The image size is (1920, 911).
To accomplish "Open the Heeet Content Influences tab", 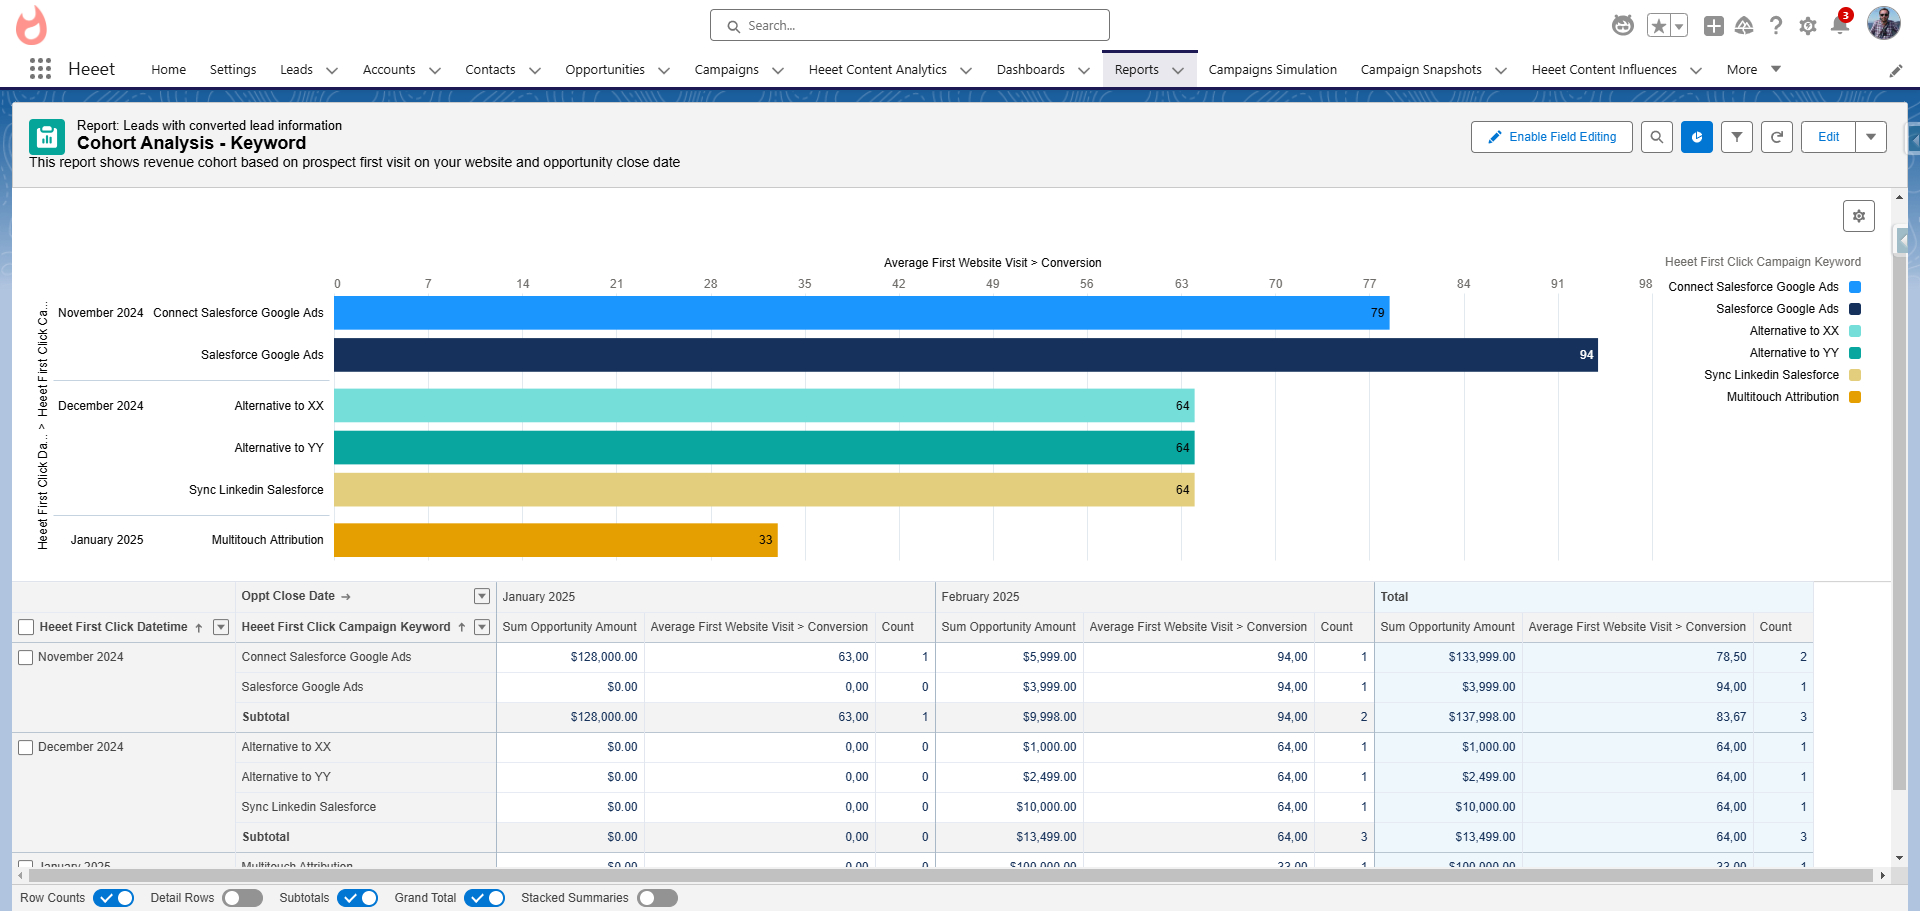I will tap(1604, 70).
